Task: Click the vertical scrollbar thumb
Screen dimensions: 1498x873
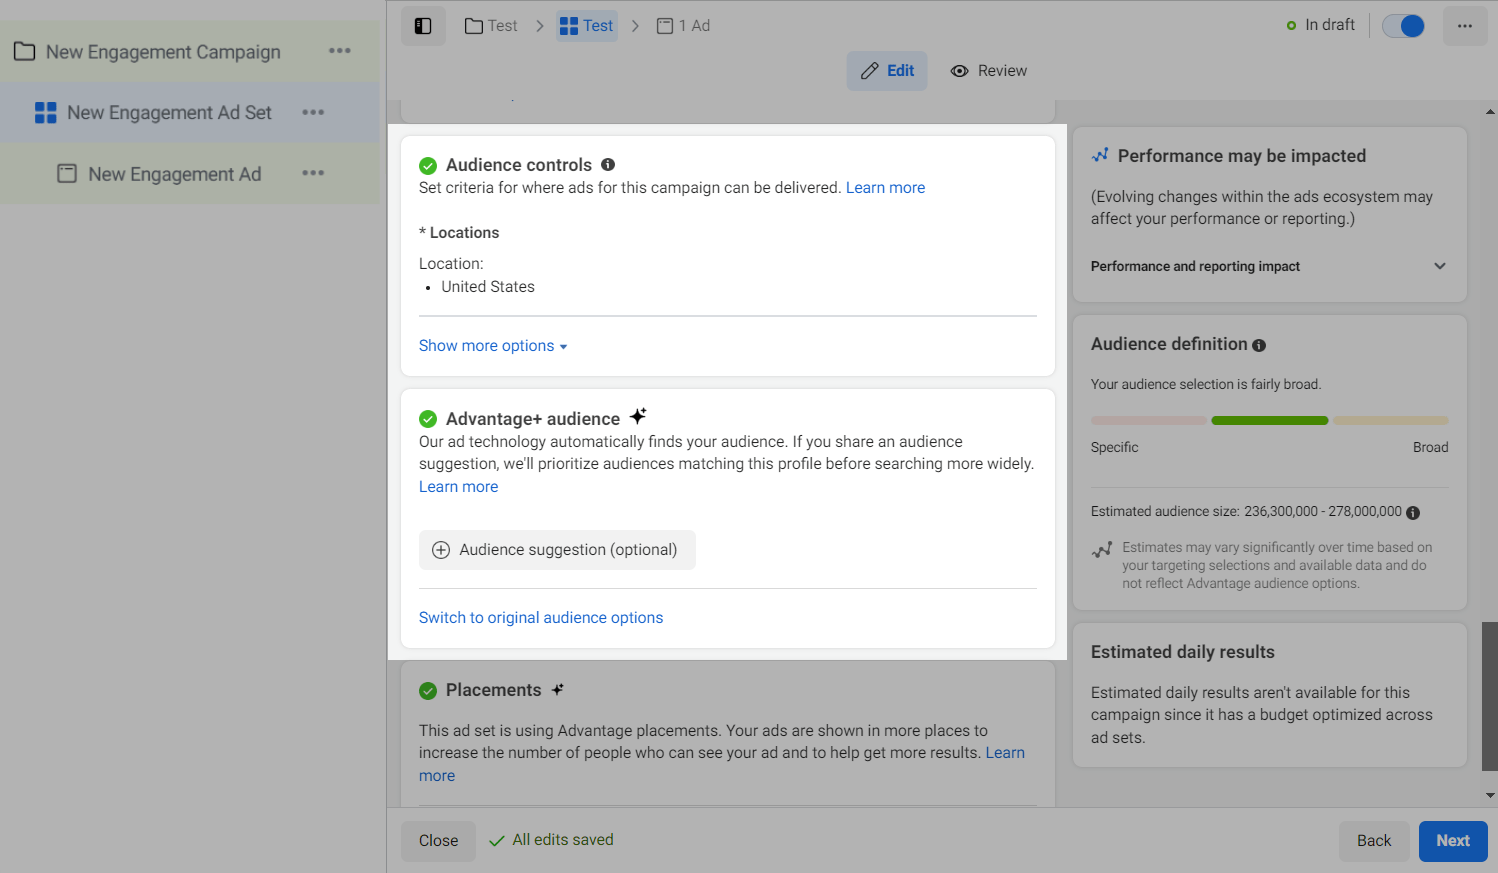Action: pos(1489,695)
